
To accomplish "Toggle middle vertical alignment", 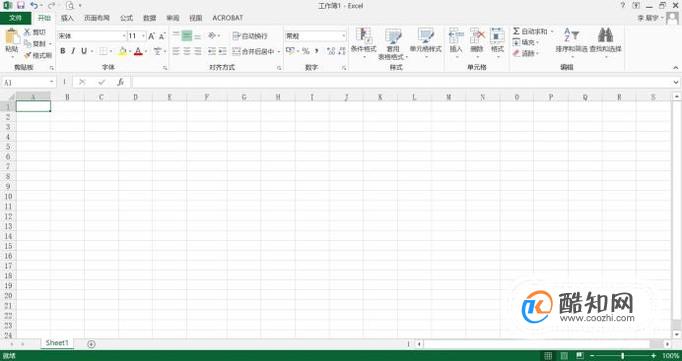I will click(187, 36).
